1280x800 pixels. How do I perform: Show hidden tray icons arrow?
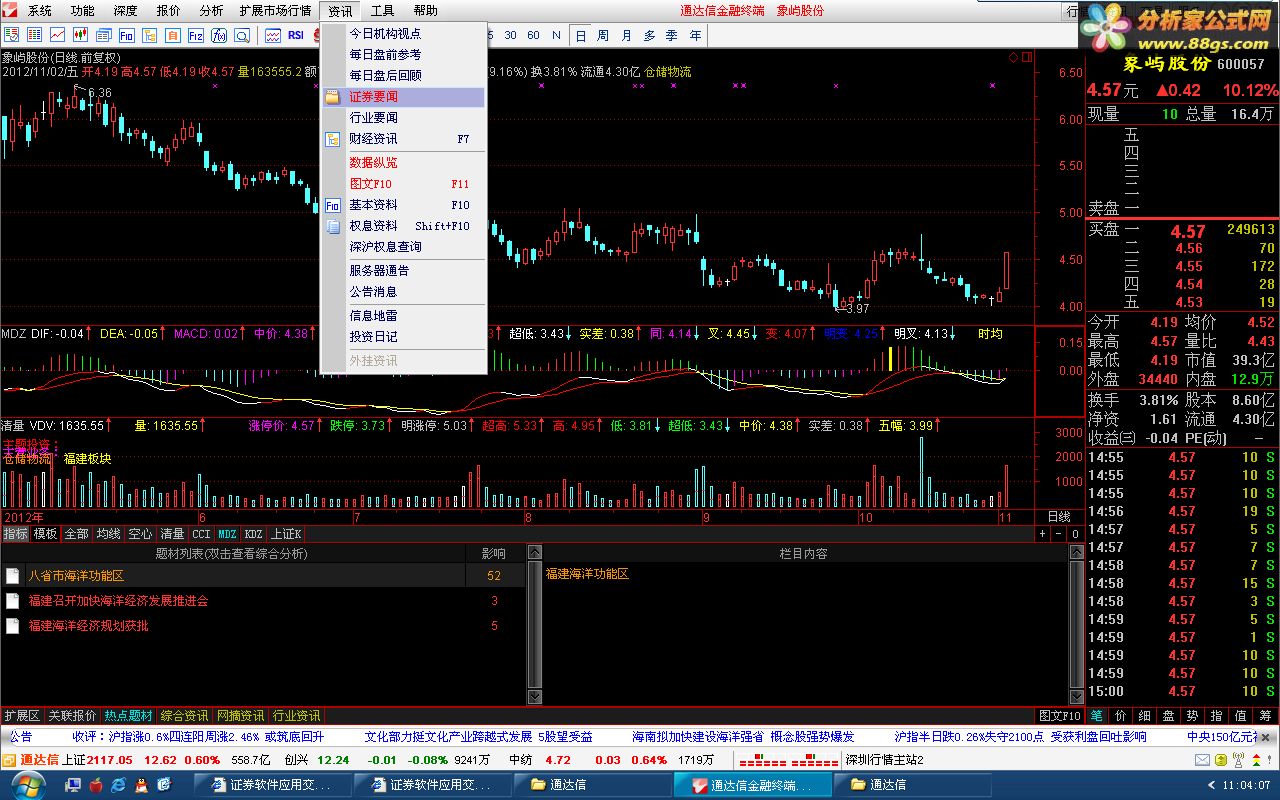point(1212,785)
